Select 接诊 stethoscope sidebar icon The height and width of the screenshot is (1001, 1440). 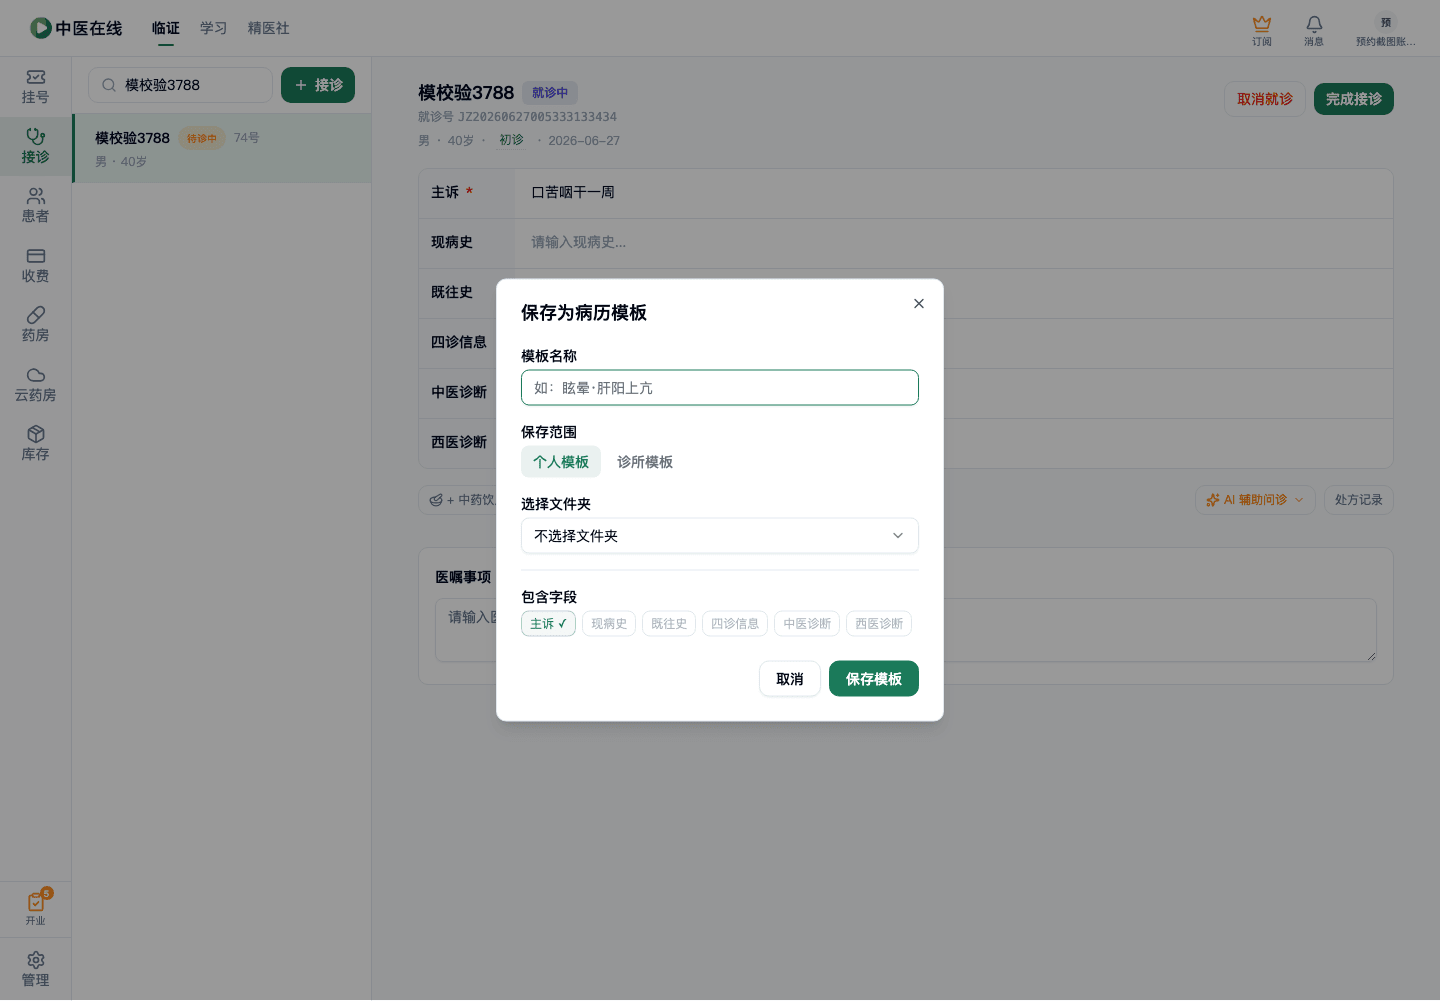pyautogui.click(x=36, y=136)
